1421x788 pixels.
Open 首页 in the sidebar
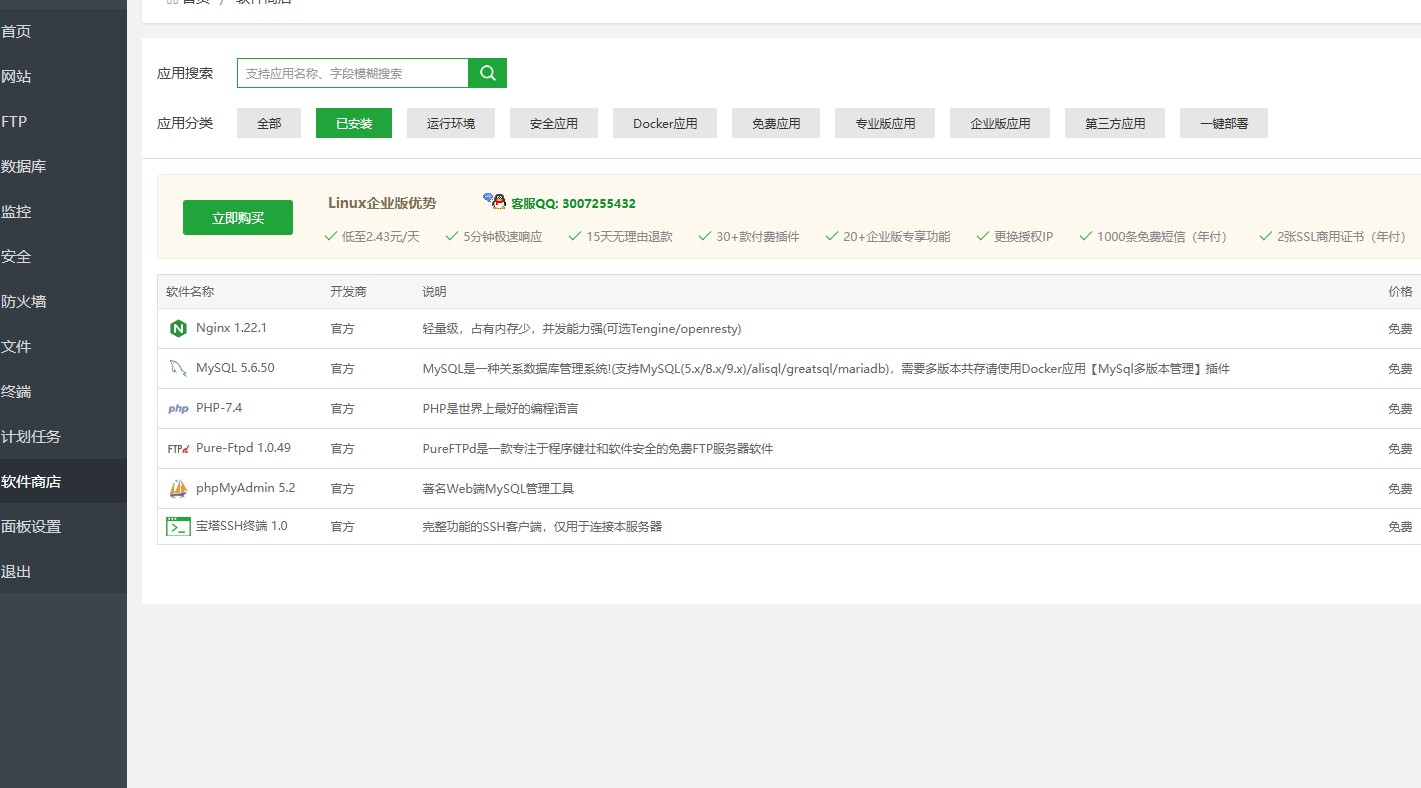(x=63, y=31)
